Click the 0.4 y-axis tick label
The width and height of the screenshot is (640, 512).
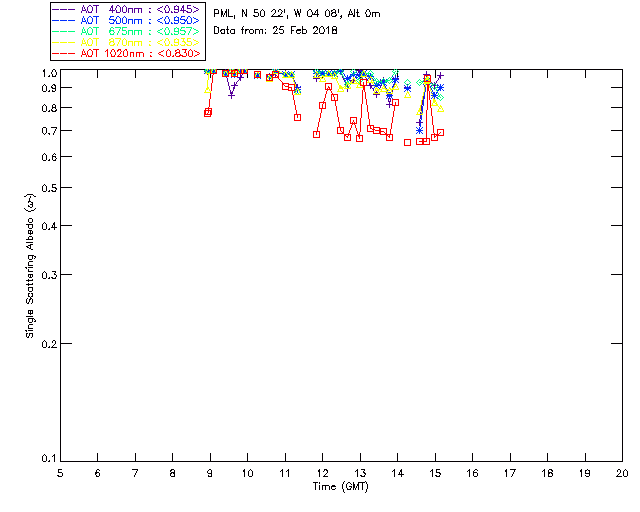[49, 226]
